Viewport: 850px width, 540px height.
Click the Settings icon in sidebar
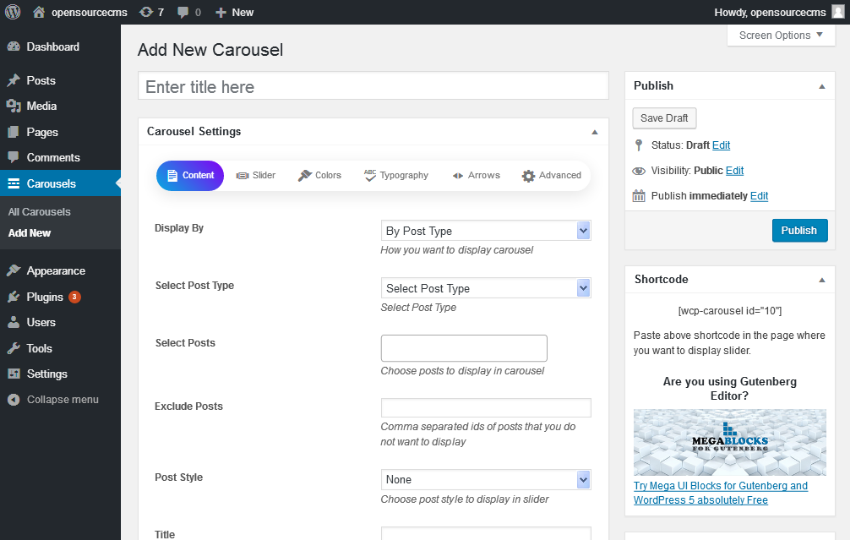click(x=14, y=374)
